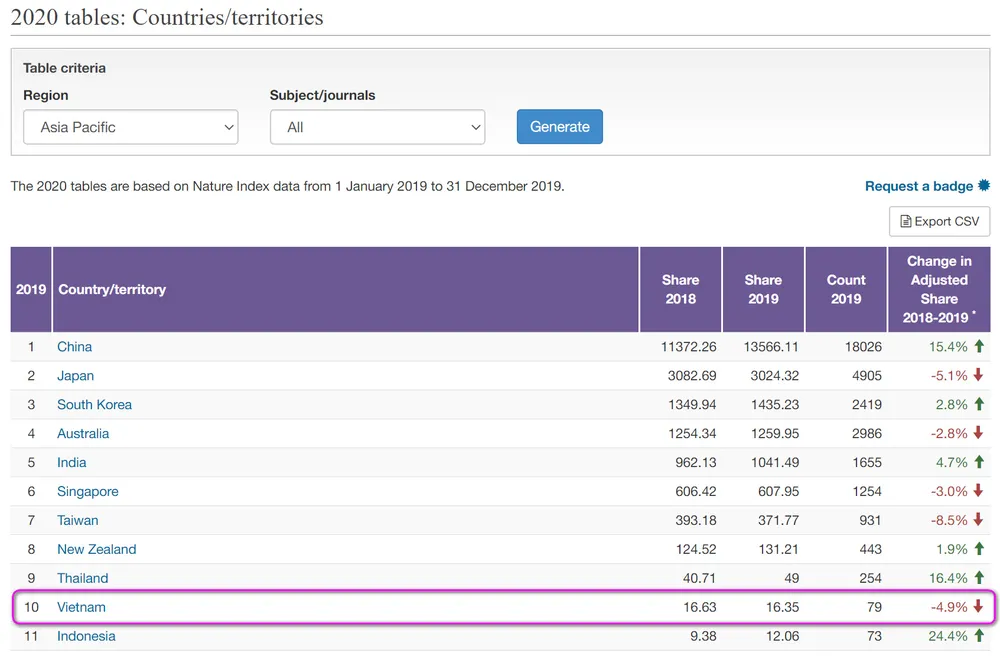Click the green up arrow in Thailand row
This screenshot has height=656, width=1000.
[x=979, y=578]
